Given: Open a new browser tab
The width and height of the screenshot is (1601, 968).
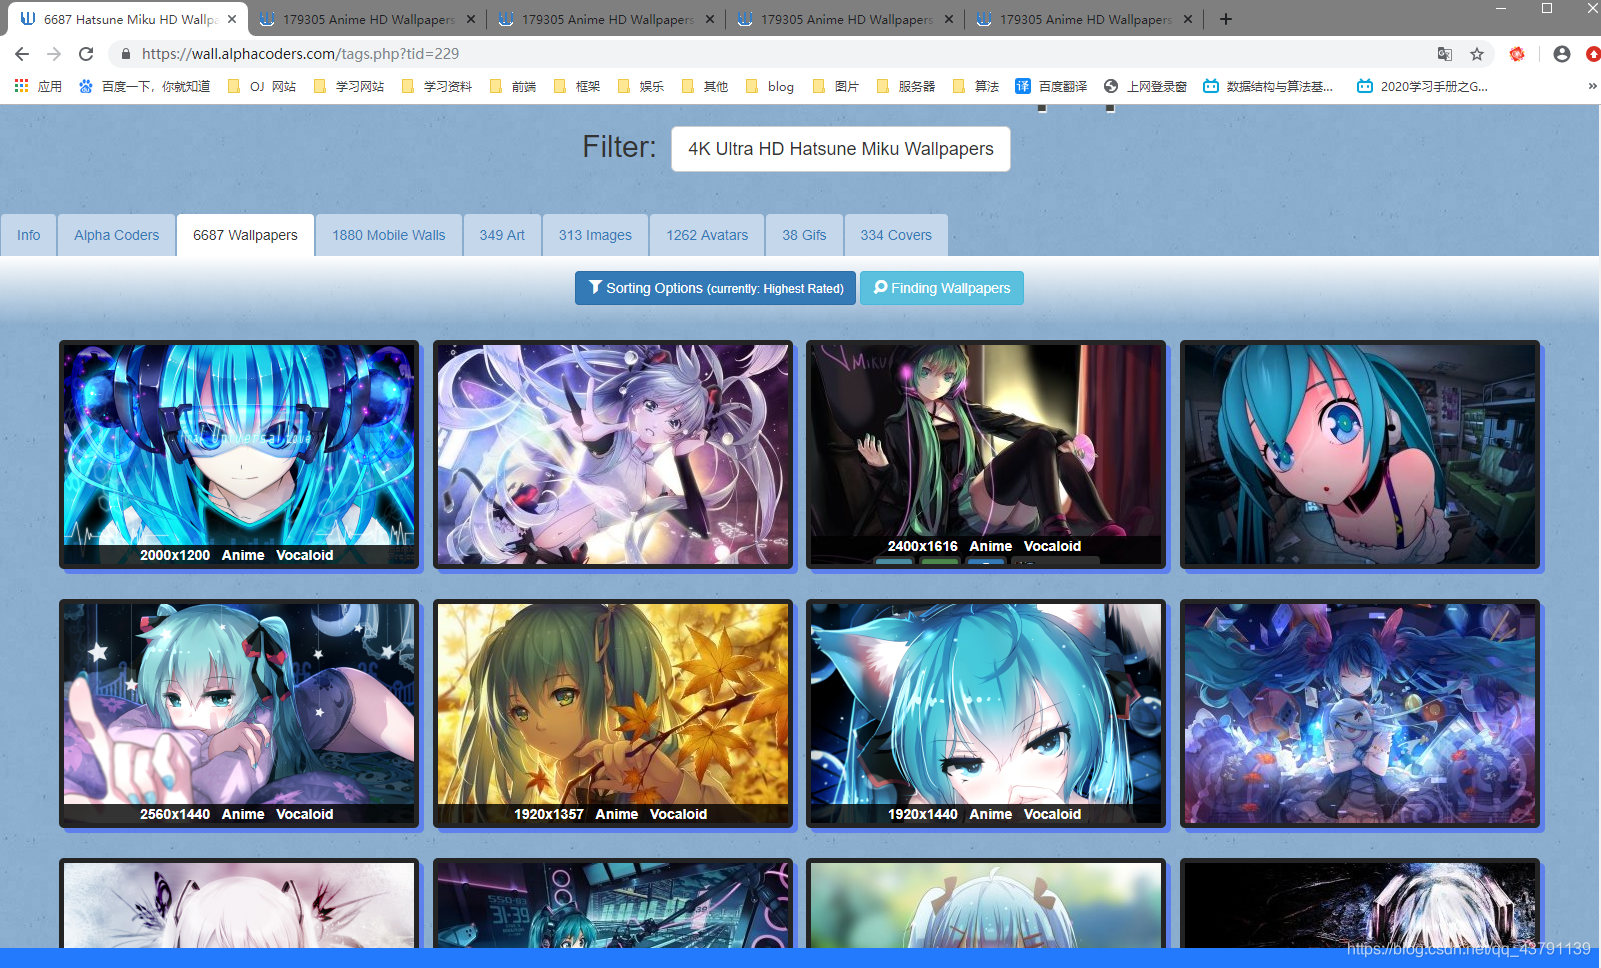Looking at the screenshot, I should coord(1226,19).
